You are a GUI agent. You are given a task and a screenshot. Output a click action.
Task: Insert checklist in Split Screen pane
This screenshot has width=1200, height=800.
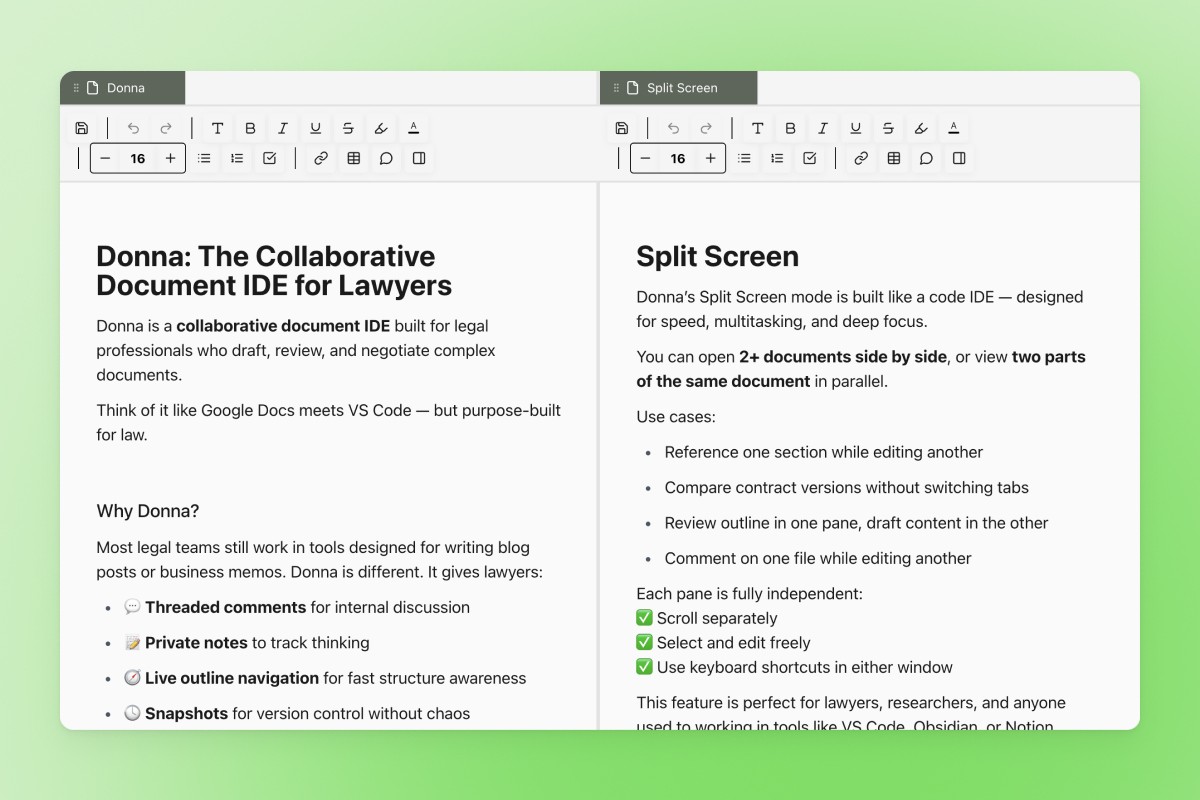[x=810, y=158]
